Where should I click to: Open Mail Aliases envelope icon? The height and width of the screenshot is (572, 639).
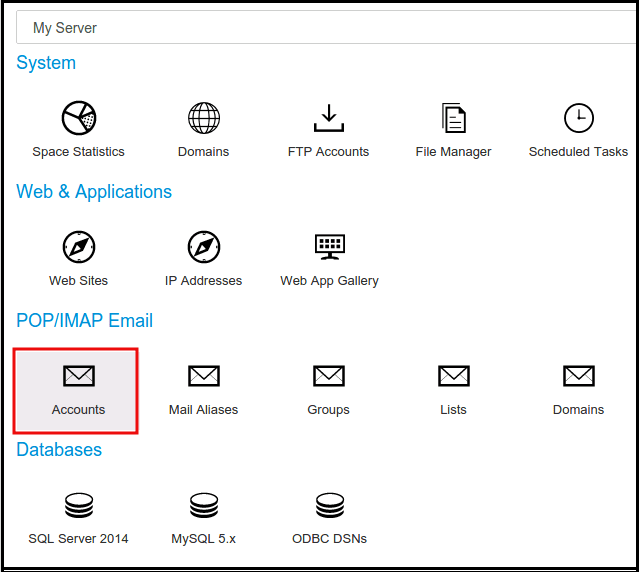coord(204,376)
